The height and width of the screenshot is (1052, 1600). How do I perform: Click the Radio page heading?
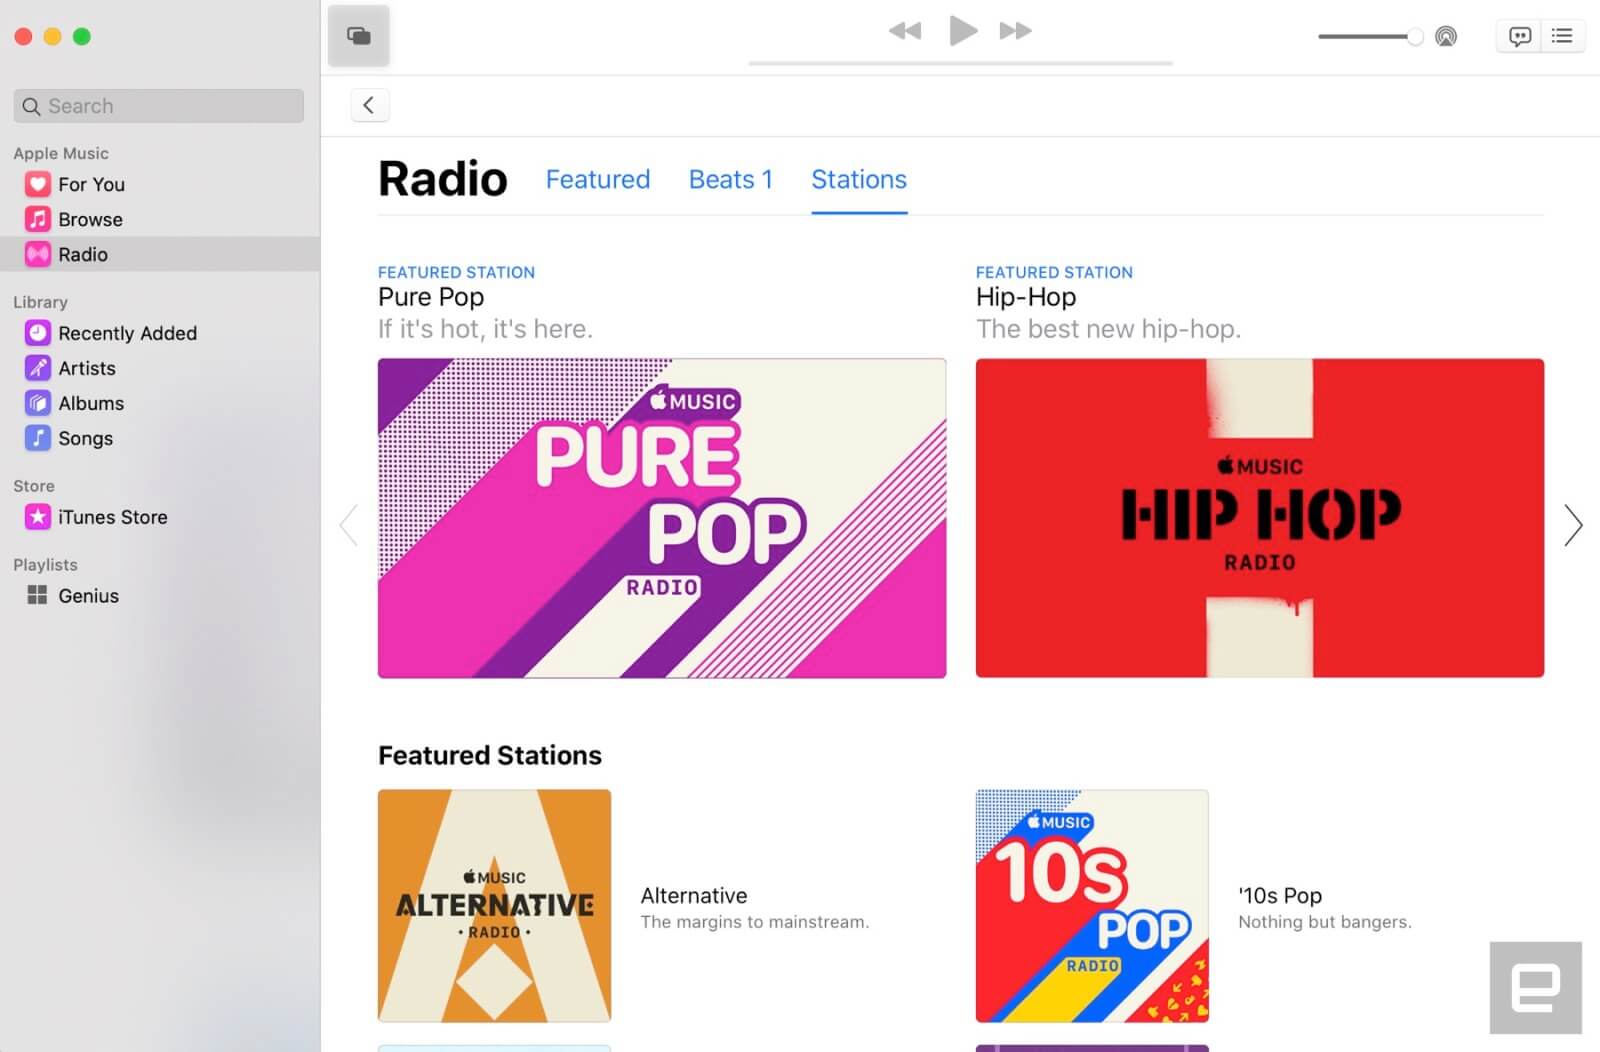(443, 179)
